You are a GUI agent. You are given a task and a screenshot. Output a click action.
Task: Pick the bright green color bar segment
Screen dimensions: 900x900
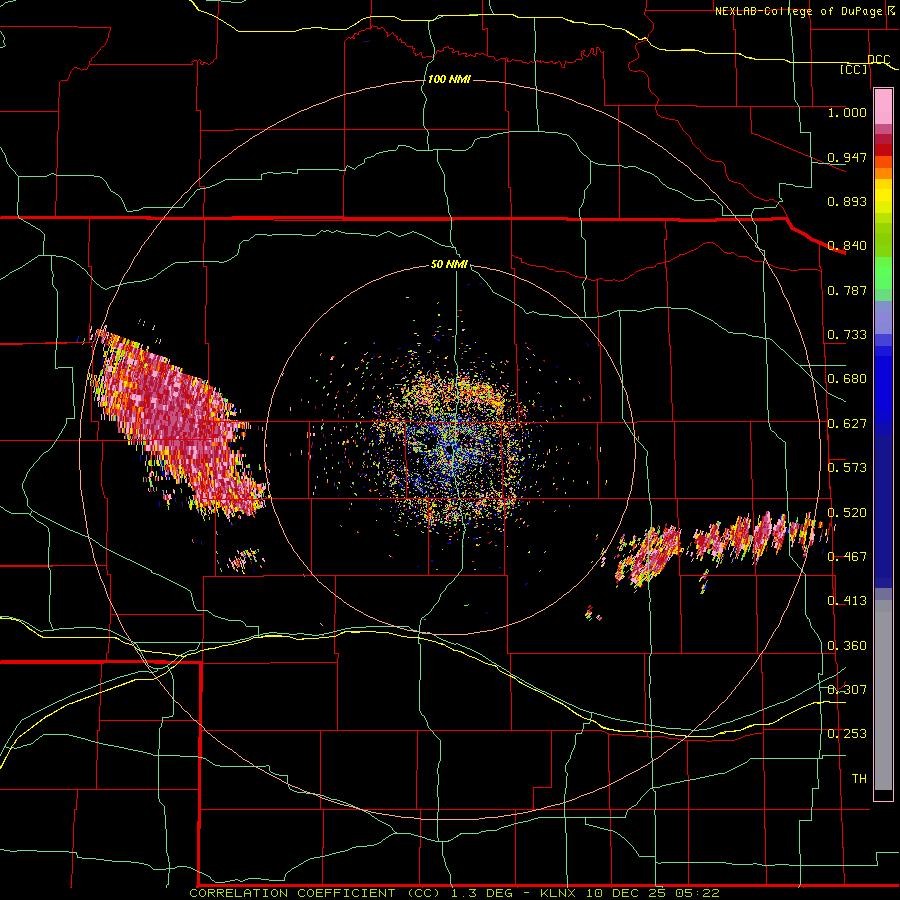[x=883, y=273]
